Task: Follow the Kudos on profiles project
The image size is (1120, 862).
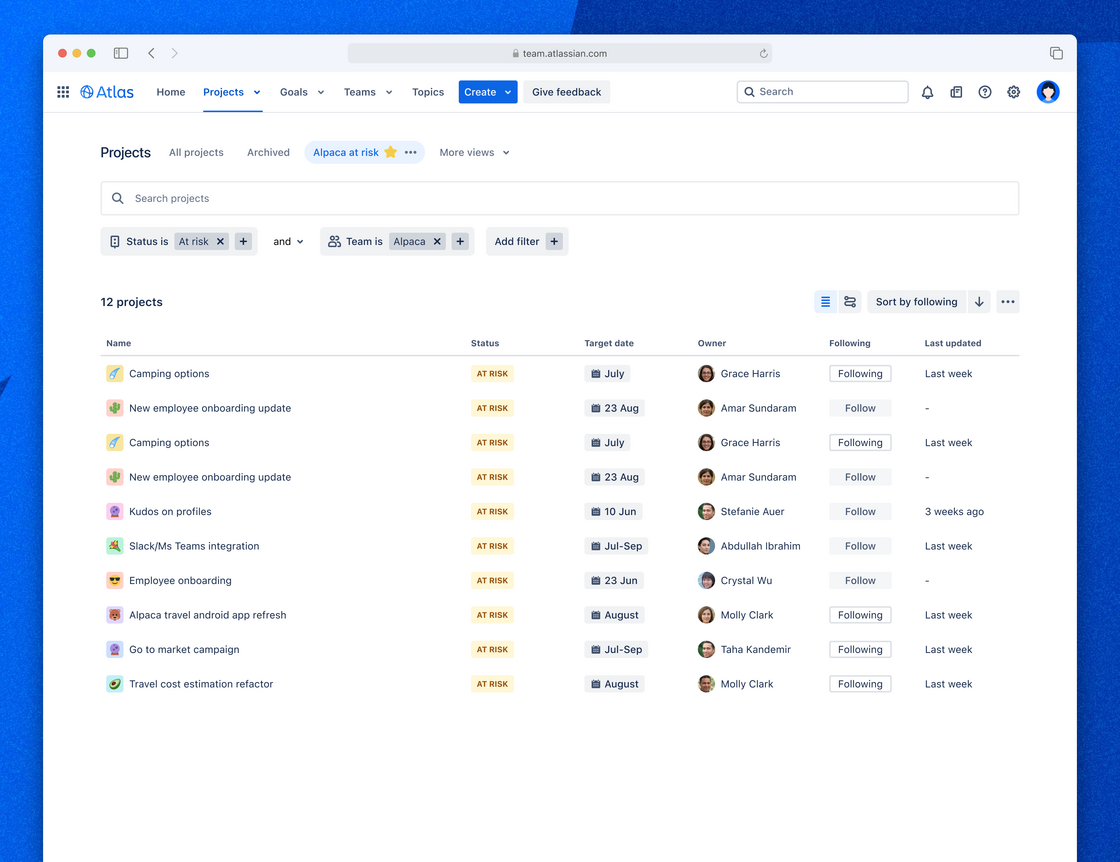Action: pos(859,511)
